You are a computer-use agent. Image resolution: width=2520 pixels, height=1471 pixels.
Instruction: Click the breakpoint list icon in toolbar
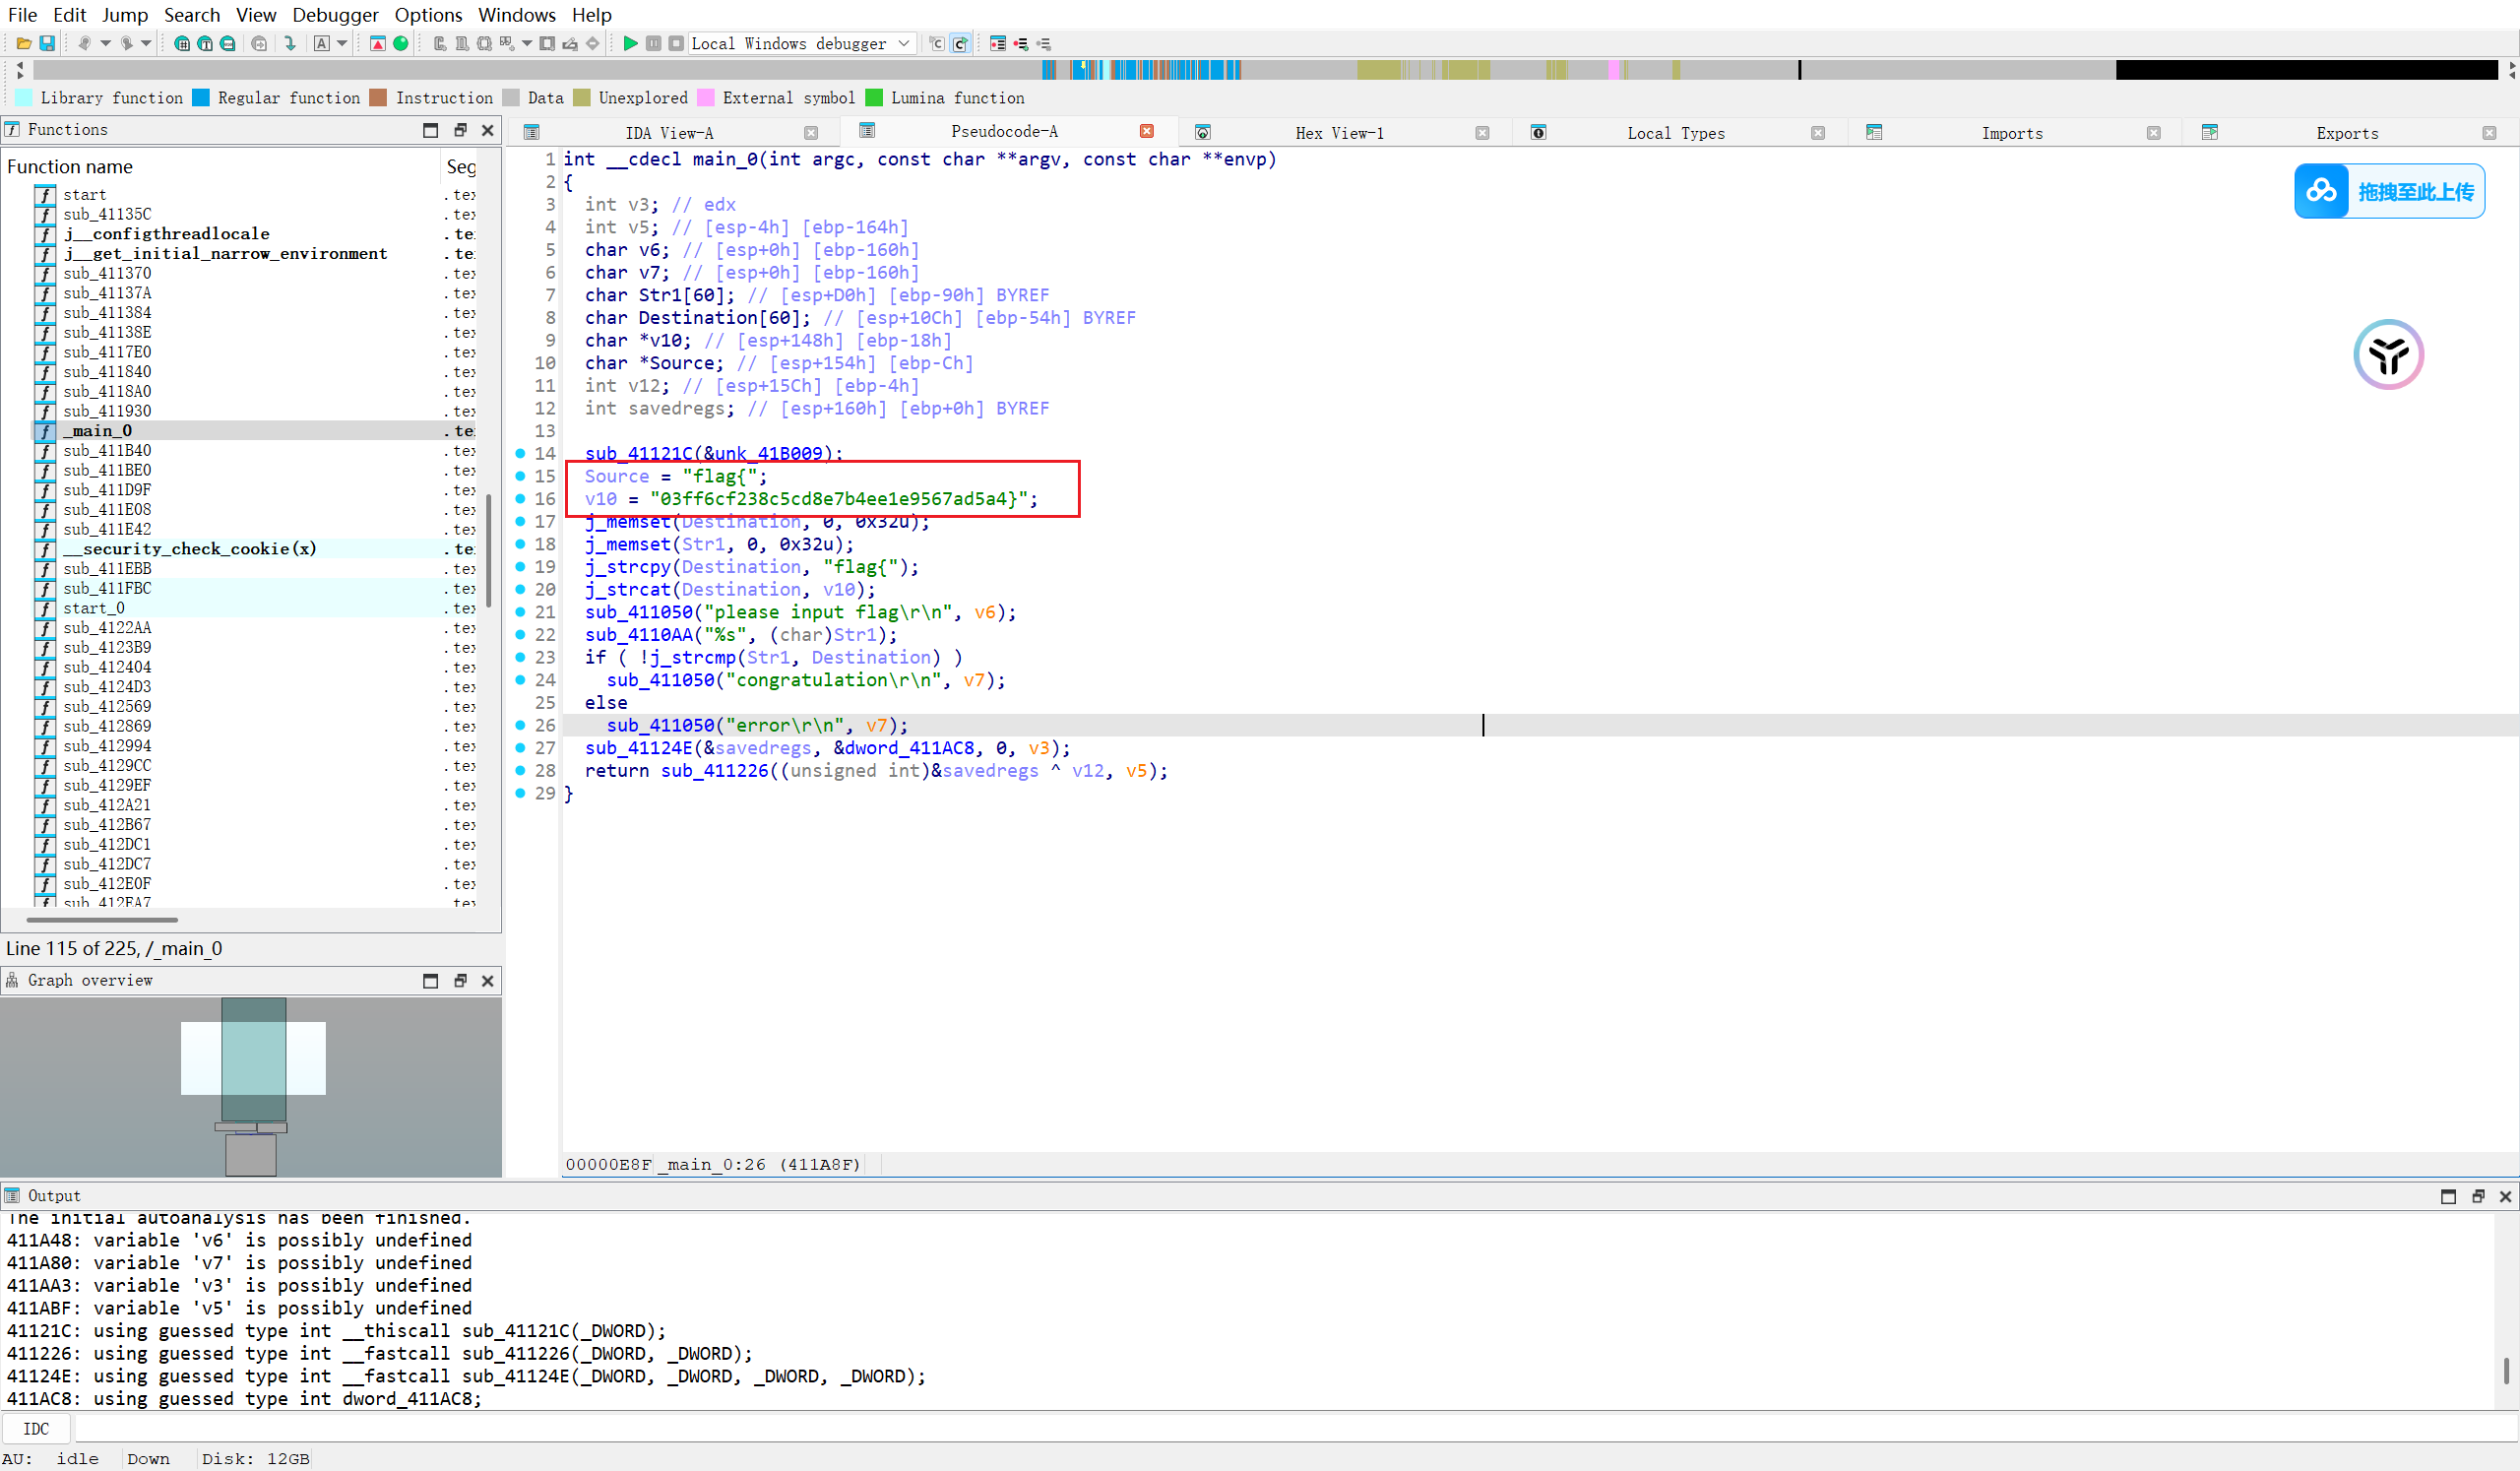997,43
